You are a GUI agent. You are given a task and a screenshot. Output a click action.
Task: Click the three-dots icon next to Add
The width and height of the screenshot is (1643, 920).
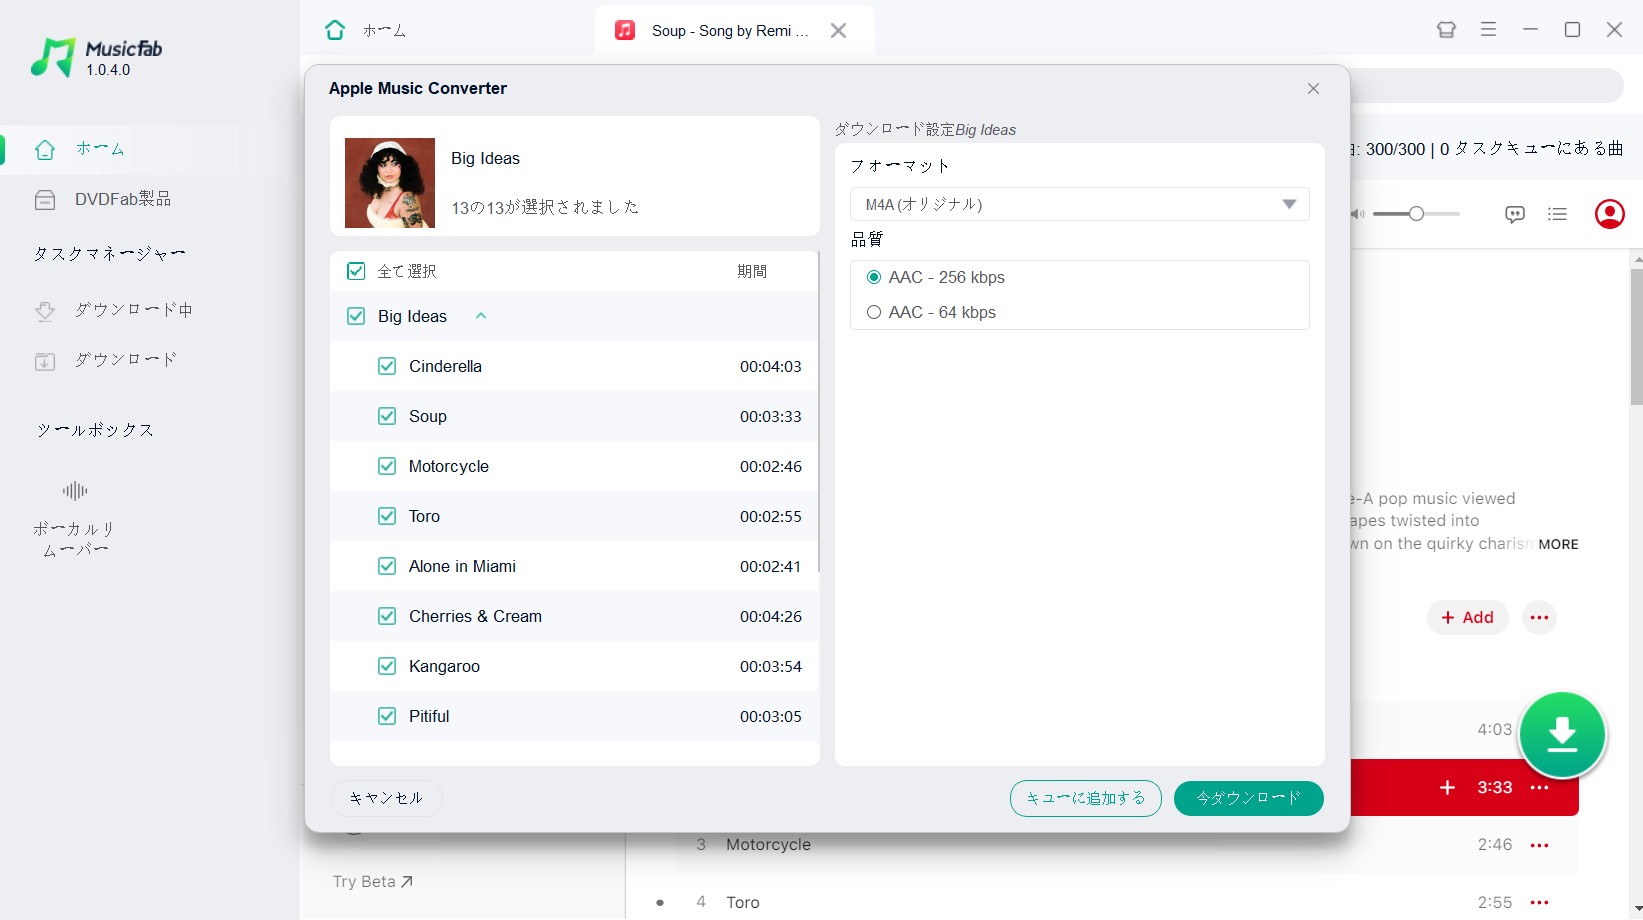(1539, 617)
